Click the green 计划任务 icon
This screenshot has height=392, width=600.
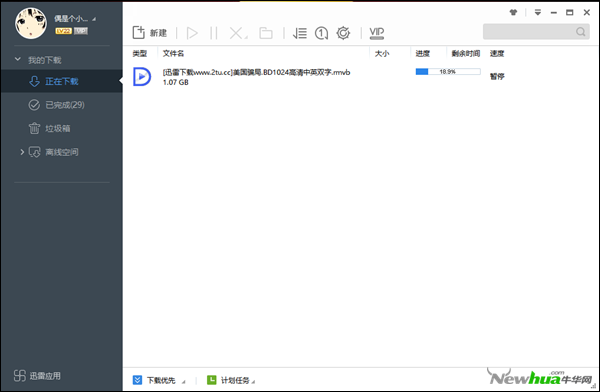pyautogui.click(x=211, y=380)
